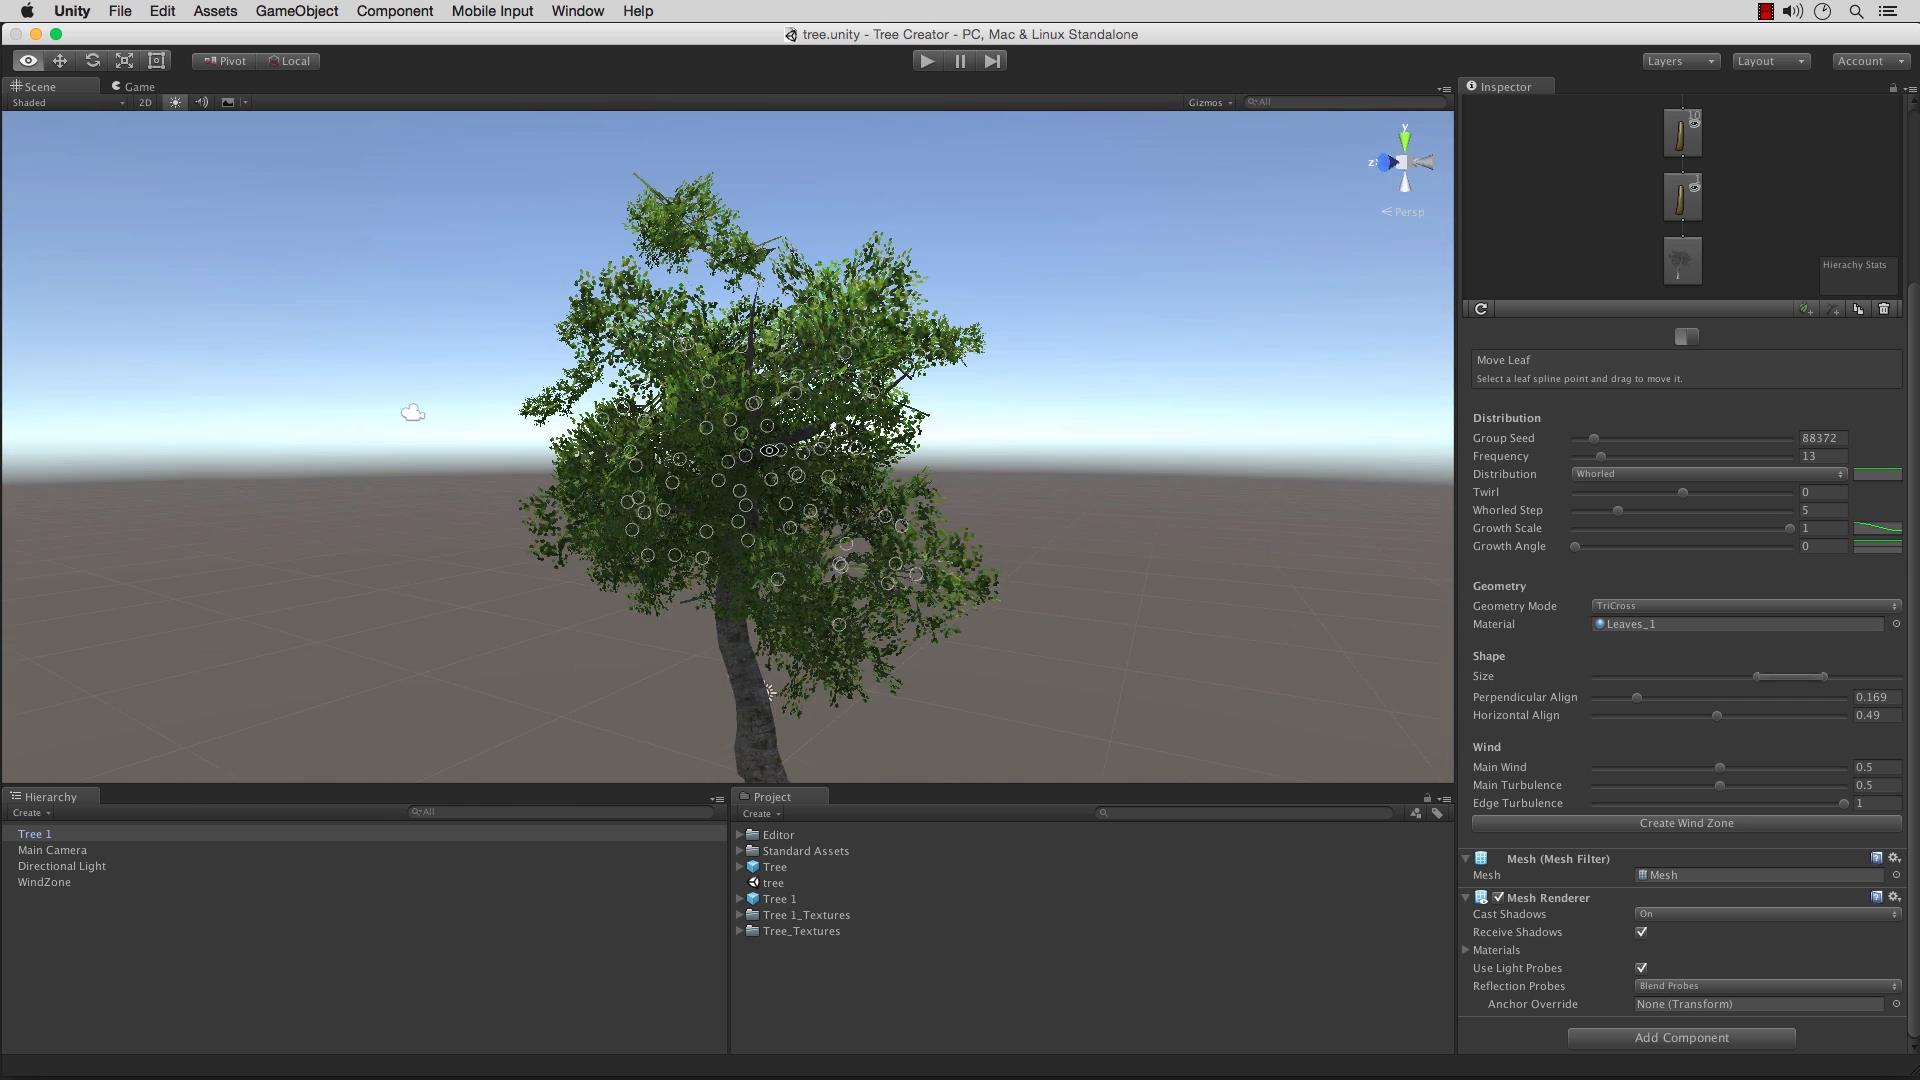Drag the Growth Scale slider
The height and width of the screenshot is (1080, 1920).
1789,527
